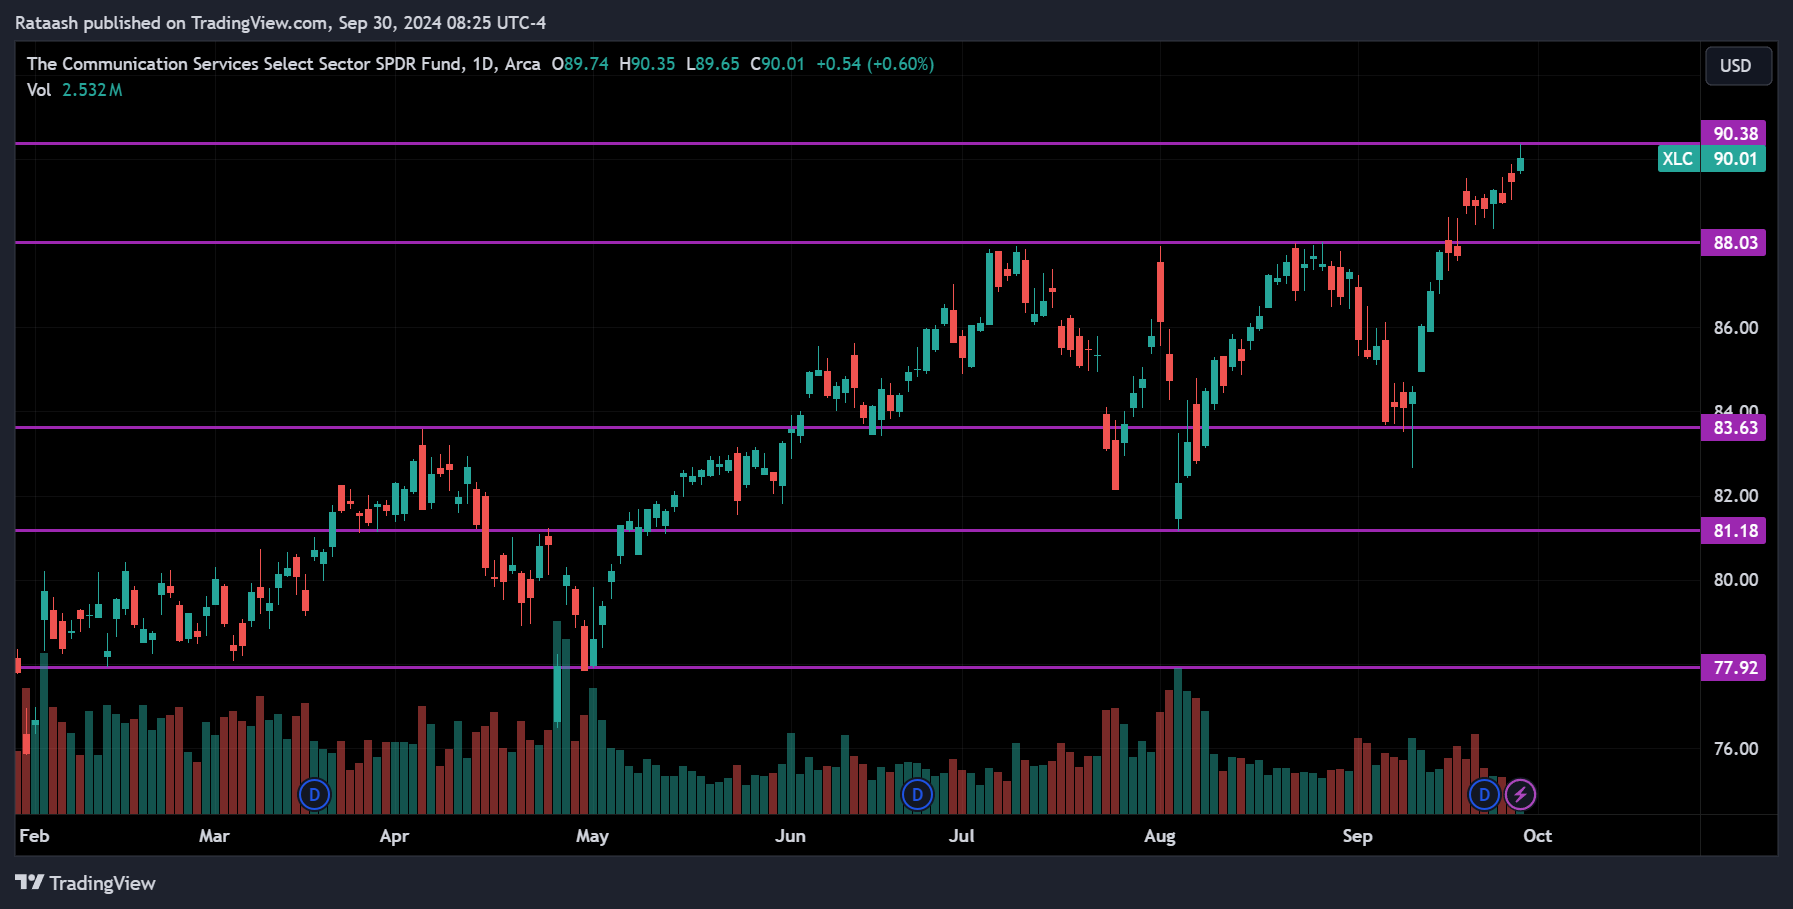Screen dimensions: 1793x909
Task: Click the Jun label on time axis
Action: 790,836
